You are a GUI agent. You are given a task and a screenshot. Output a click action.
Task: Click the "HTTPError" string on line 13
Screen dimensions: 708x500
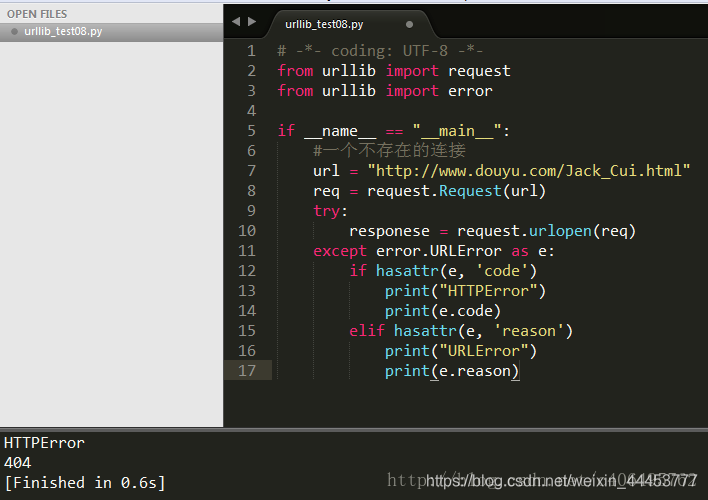(488, 291)
